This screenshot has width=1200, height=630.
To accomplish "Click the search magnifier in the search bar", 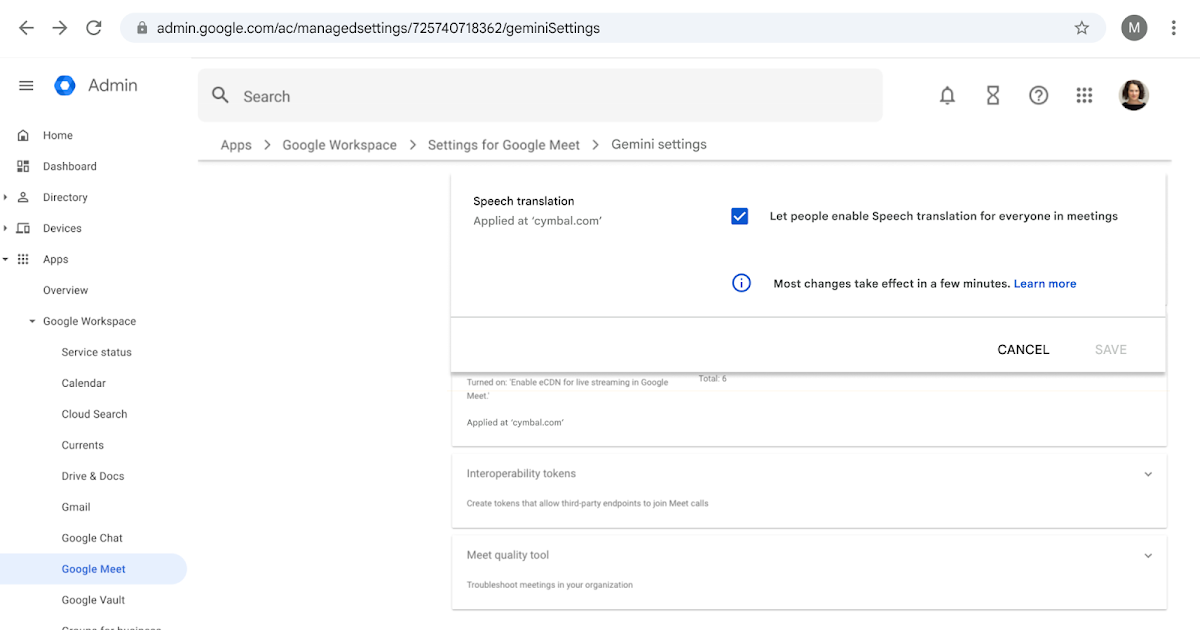I will click(220, 95).
